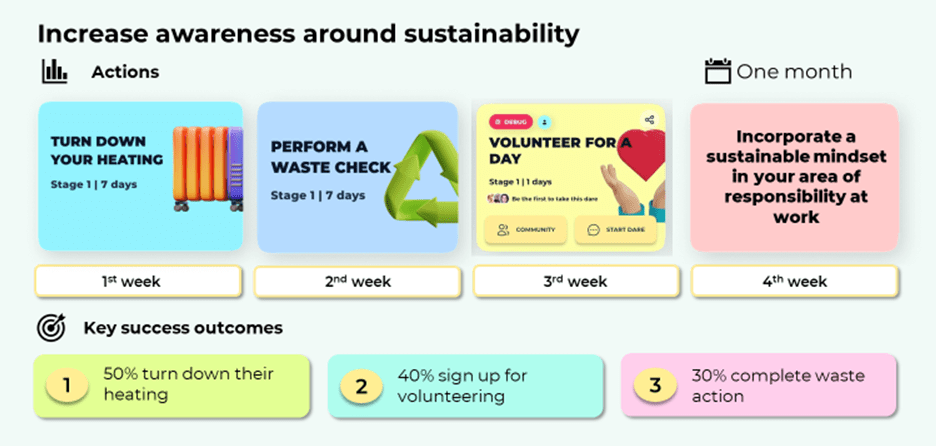Click the share icon on Volunteer card
This screenshot has height=446, width=936.
[649, 119]
